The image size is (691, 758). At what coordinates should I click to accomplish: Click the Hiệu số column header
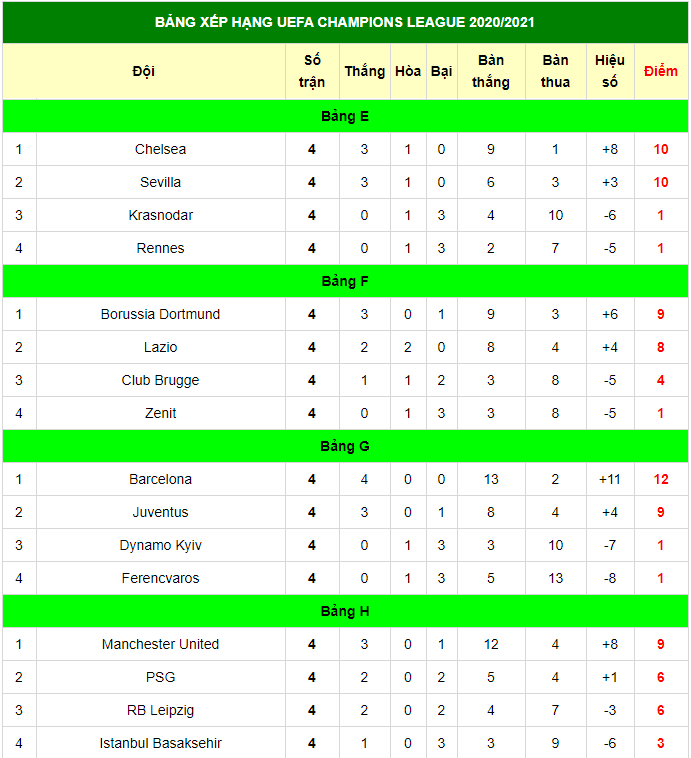click(610, 71)
